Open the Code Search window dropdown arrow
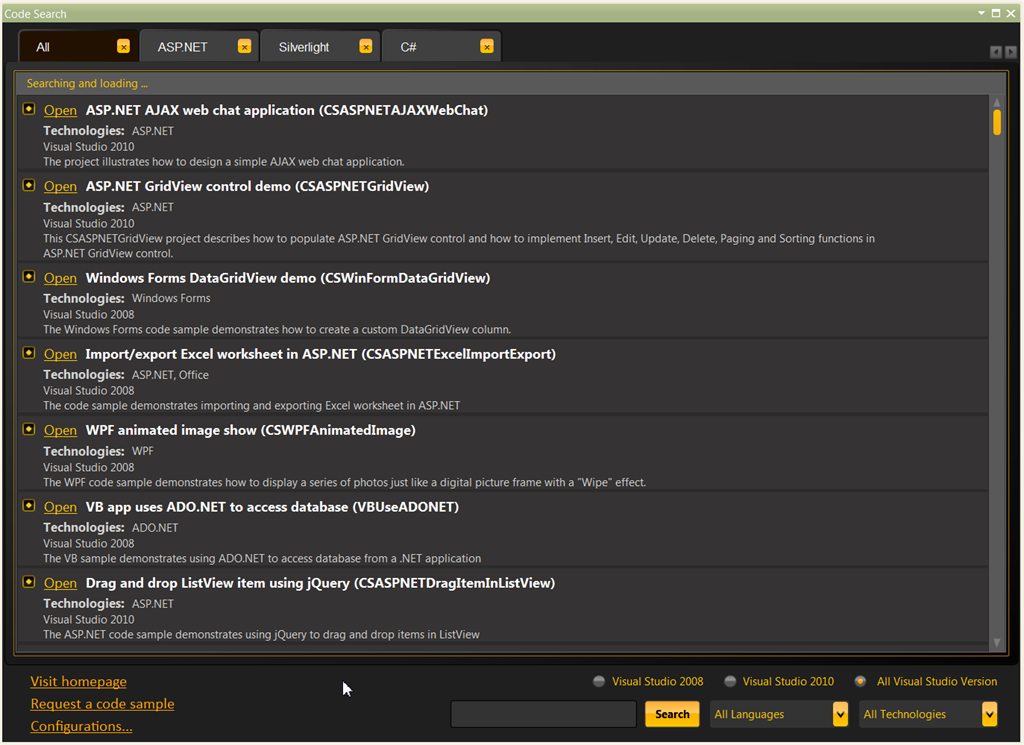1024x745 pixels. coord(981,13)
